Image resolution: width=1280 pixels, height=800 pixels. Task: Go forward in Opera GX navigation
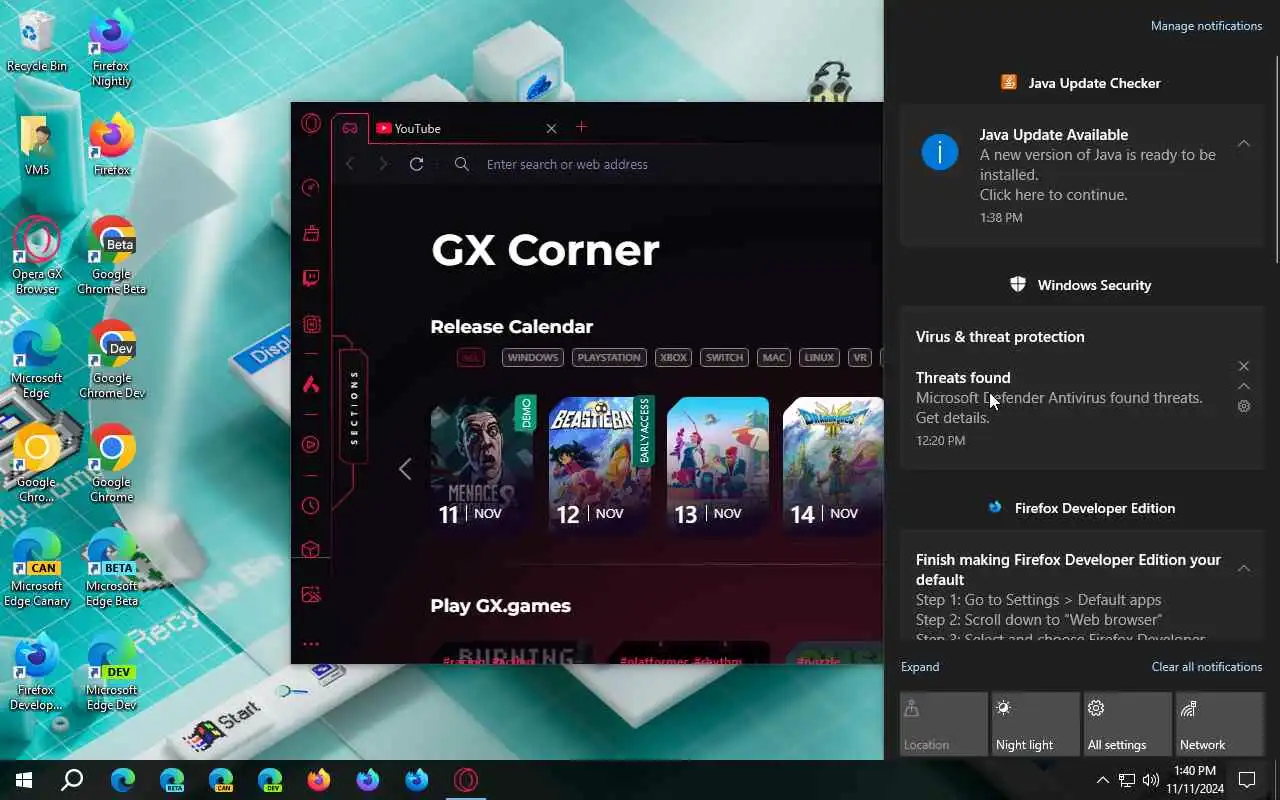click(x=383, y=164)
